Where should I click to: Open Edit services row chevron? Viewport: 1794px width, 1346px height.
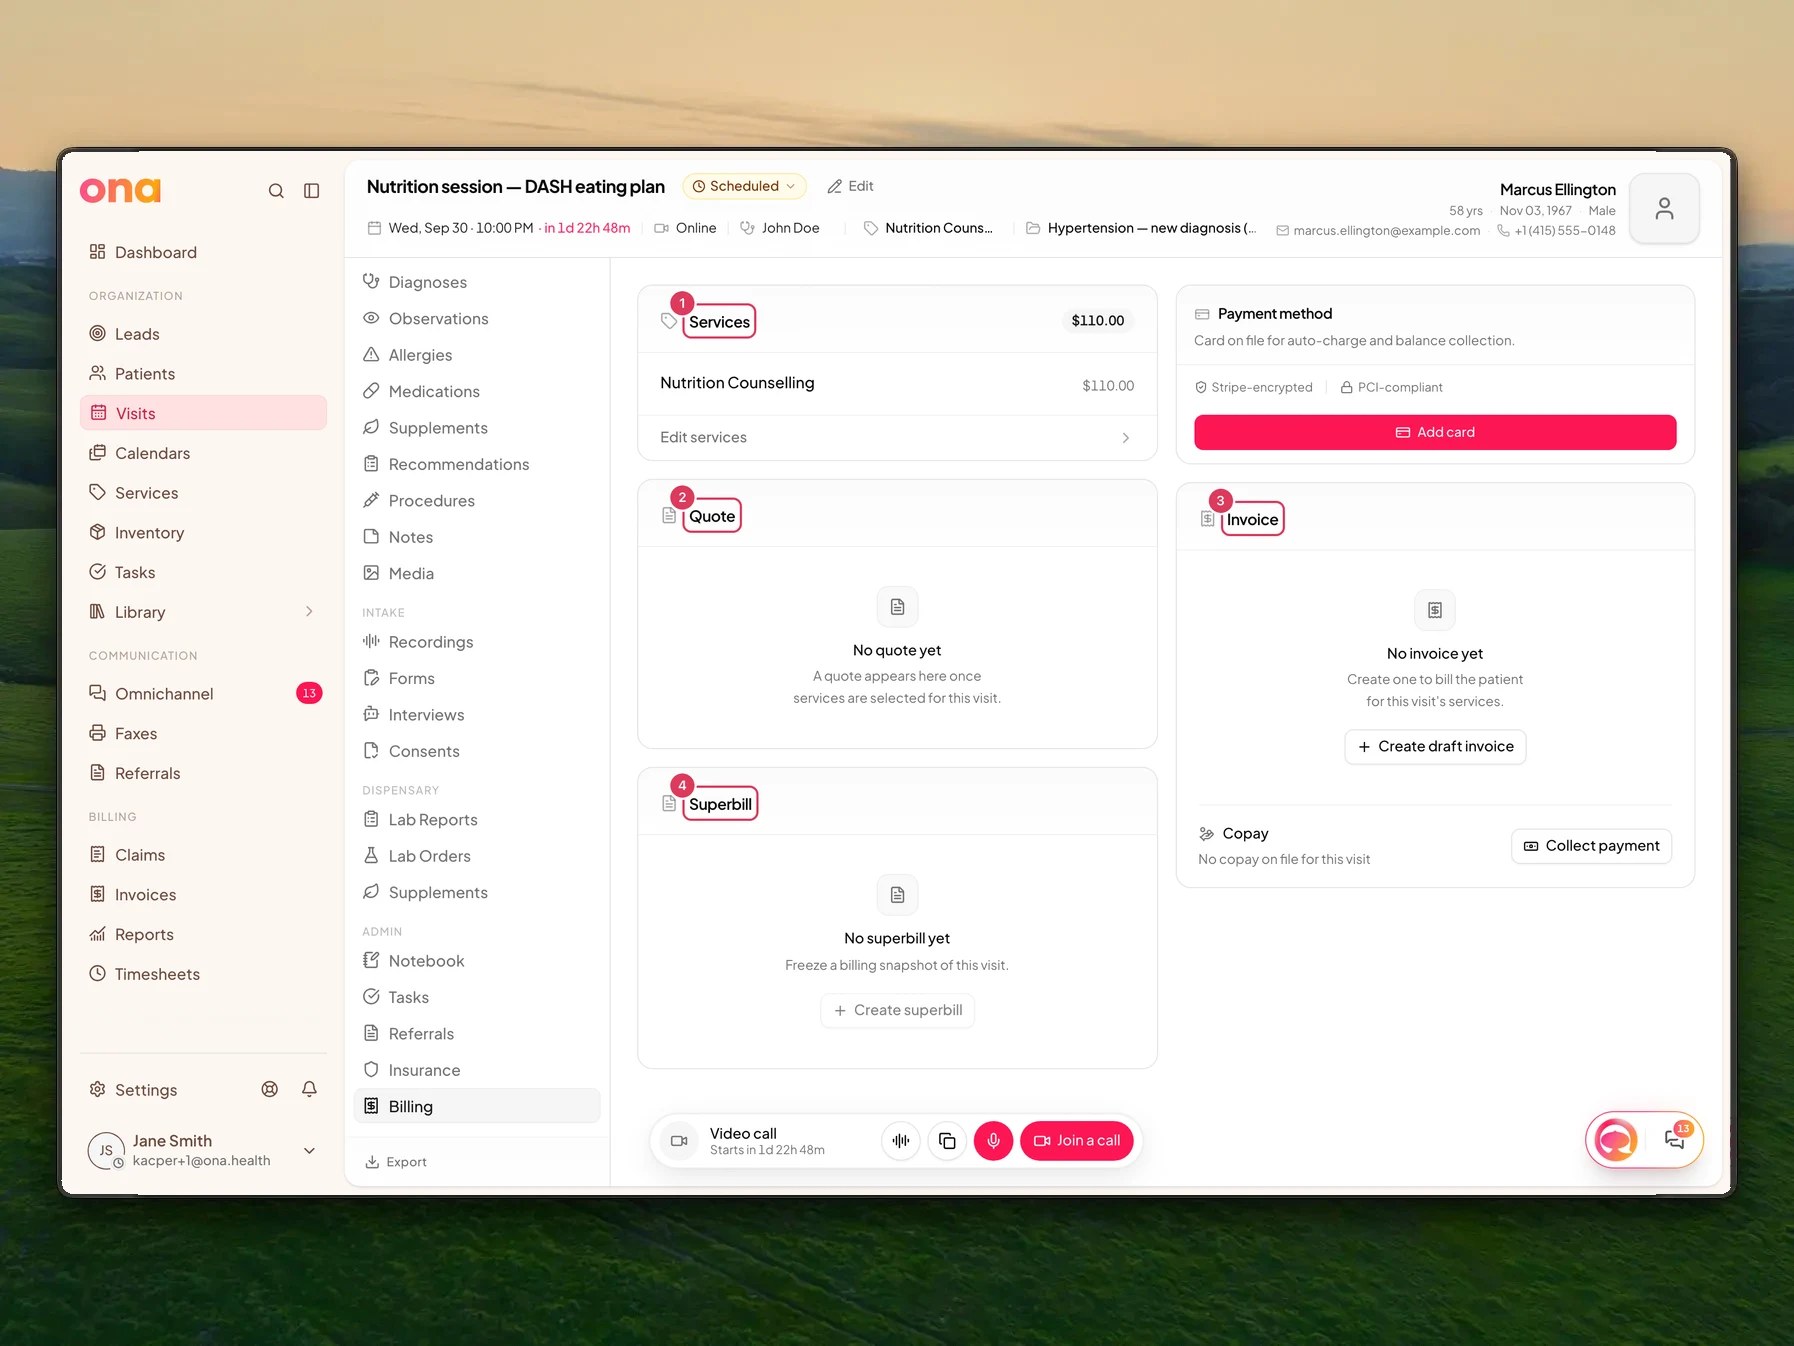click(x=1126, y=438)
